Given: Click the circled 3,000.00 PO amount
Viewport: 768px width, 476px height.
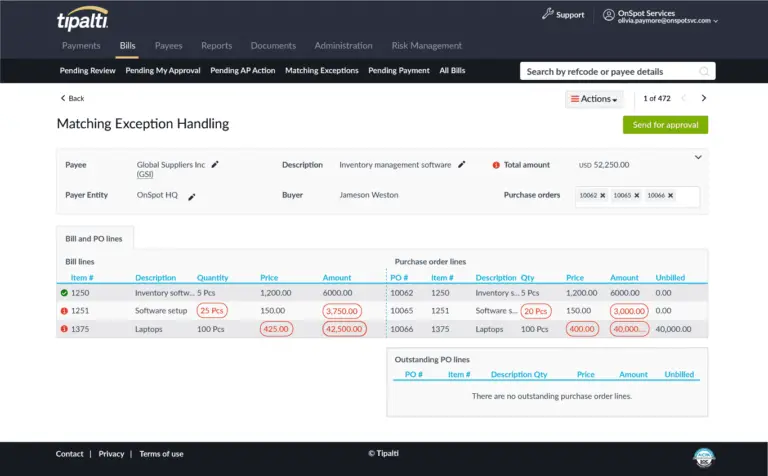Looking at the screenshot, I should point(629,311).
